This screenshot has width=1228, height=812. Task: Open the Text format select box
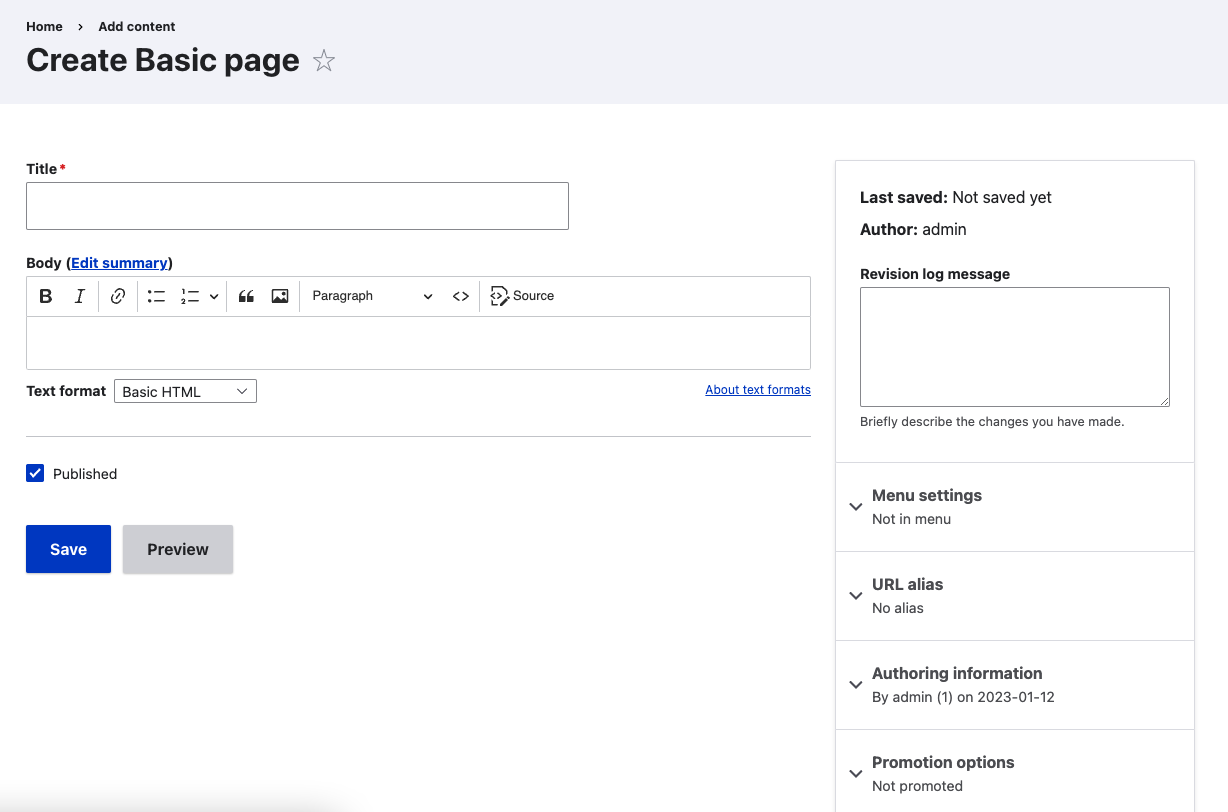[185, 391]
